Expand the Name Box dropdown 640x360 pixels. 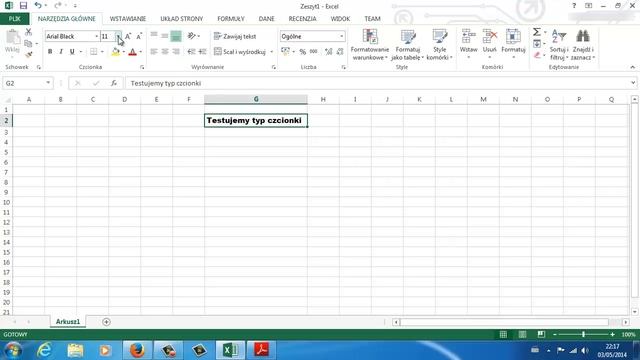48,83
